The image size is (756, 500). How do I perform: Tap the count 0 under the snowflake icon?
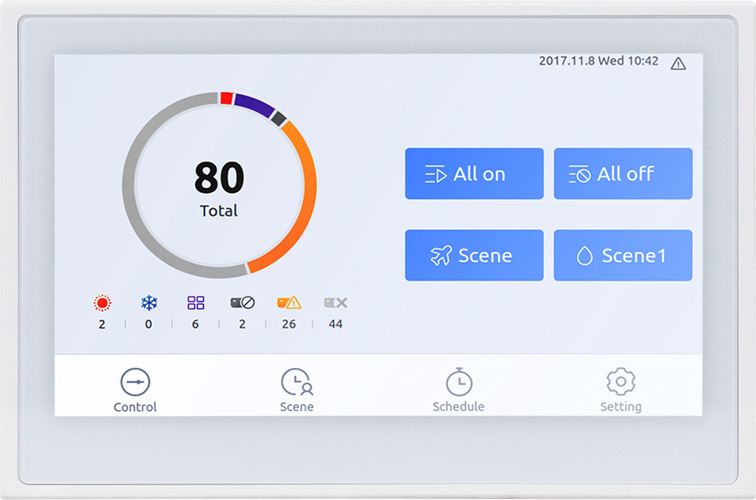[x=148, y=324]
